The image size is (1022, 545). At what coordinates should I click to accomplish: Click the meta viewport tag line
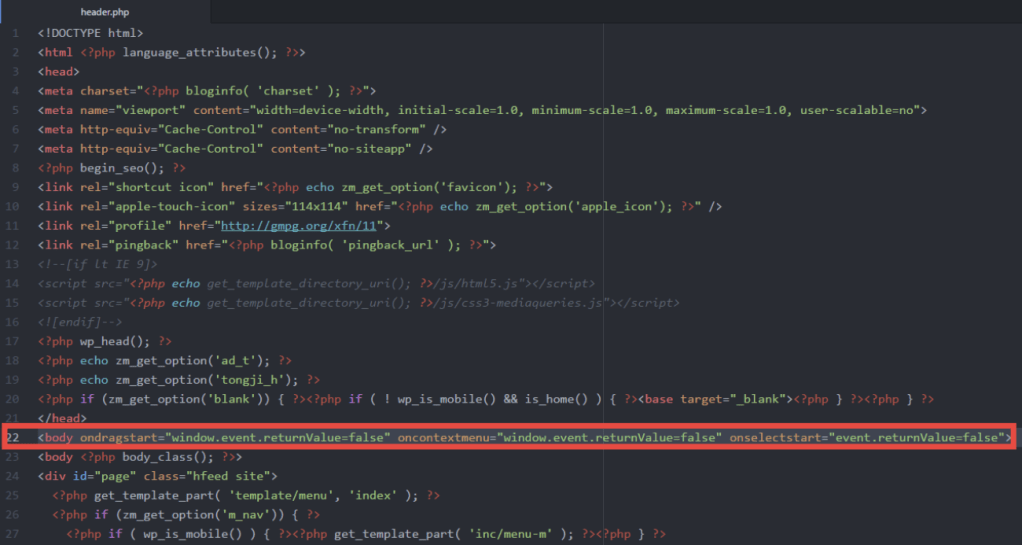[x=482, y=110]
